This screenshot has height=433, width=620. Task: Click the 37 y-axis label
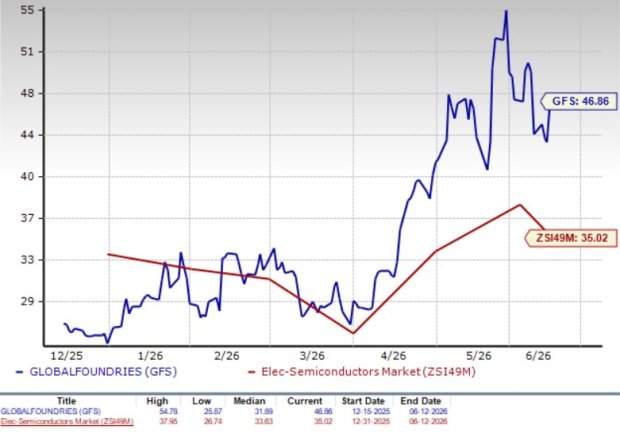(x=27, y=218)
